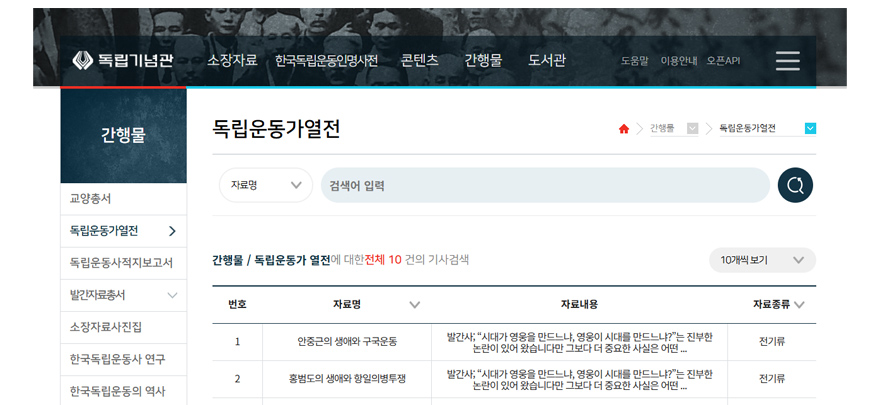Go to the 도서관 menu
The width and height of the screenshot is (880, 405).
point(547,61)
